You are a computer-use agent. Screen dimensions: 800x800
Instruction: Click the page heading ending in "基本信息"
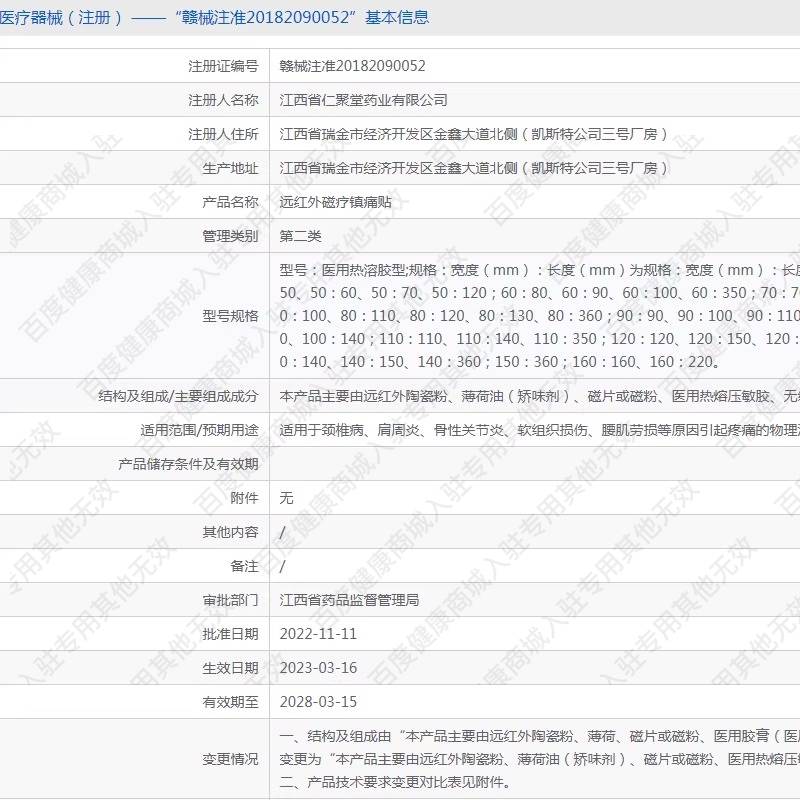point(214,18)
